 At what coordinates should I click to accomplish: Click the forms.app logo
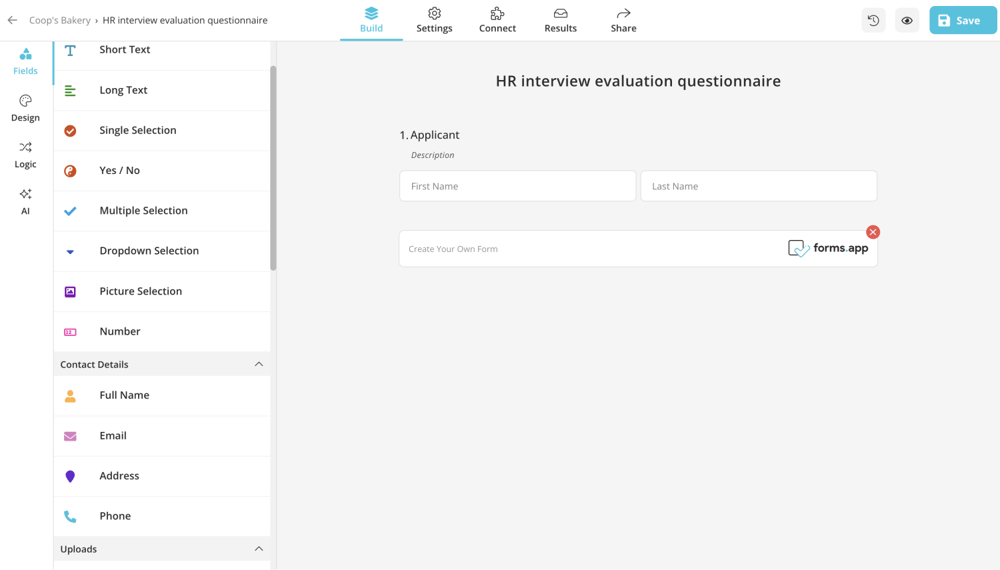(x=828, y=248)
